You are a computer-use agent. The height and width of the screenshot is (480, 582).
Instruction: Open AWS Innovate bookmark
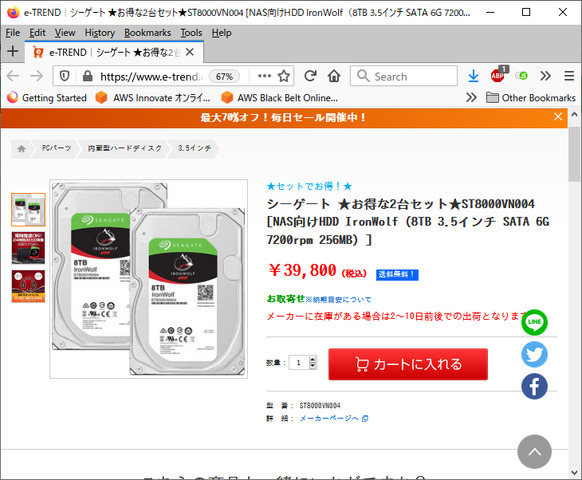(x=153, y=98)
